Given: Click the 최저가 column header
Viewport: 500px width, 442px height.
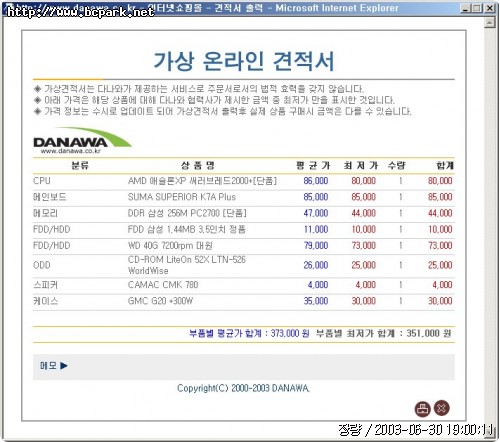Looking at the screenshot, I should pos(361,165).
